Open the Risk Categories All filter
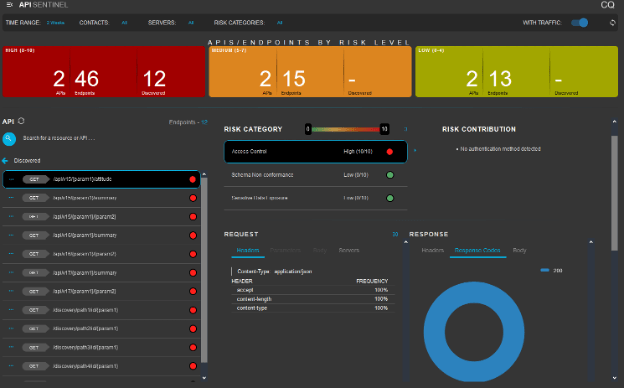 (280, 23)
